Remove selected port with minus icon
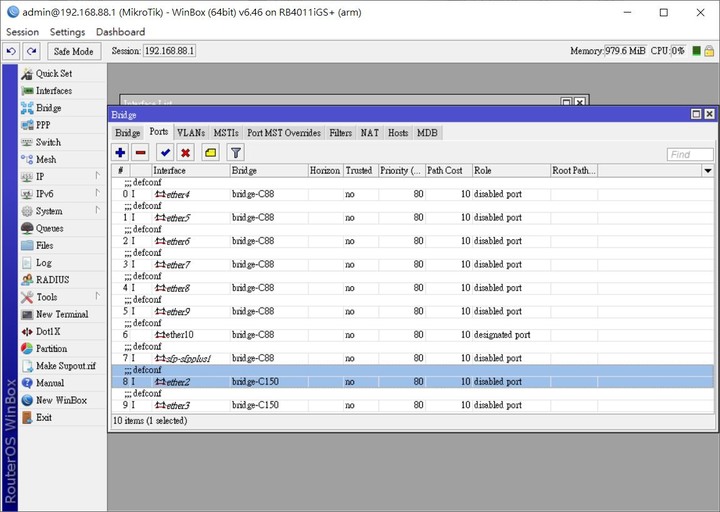The width and height of the screenshot is (720, 512). (141, 152)
